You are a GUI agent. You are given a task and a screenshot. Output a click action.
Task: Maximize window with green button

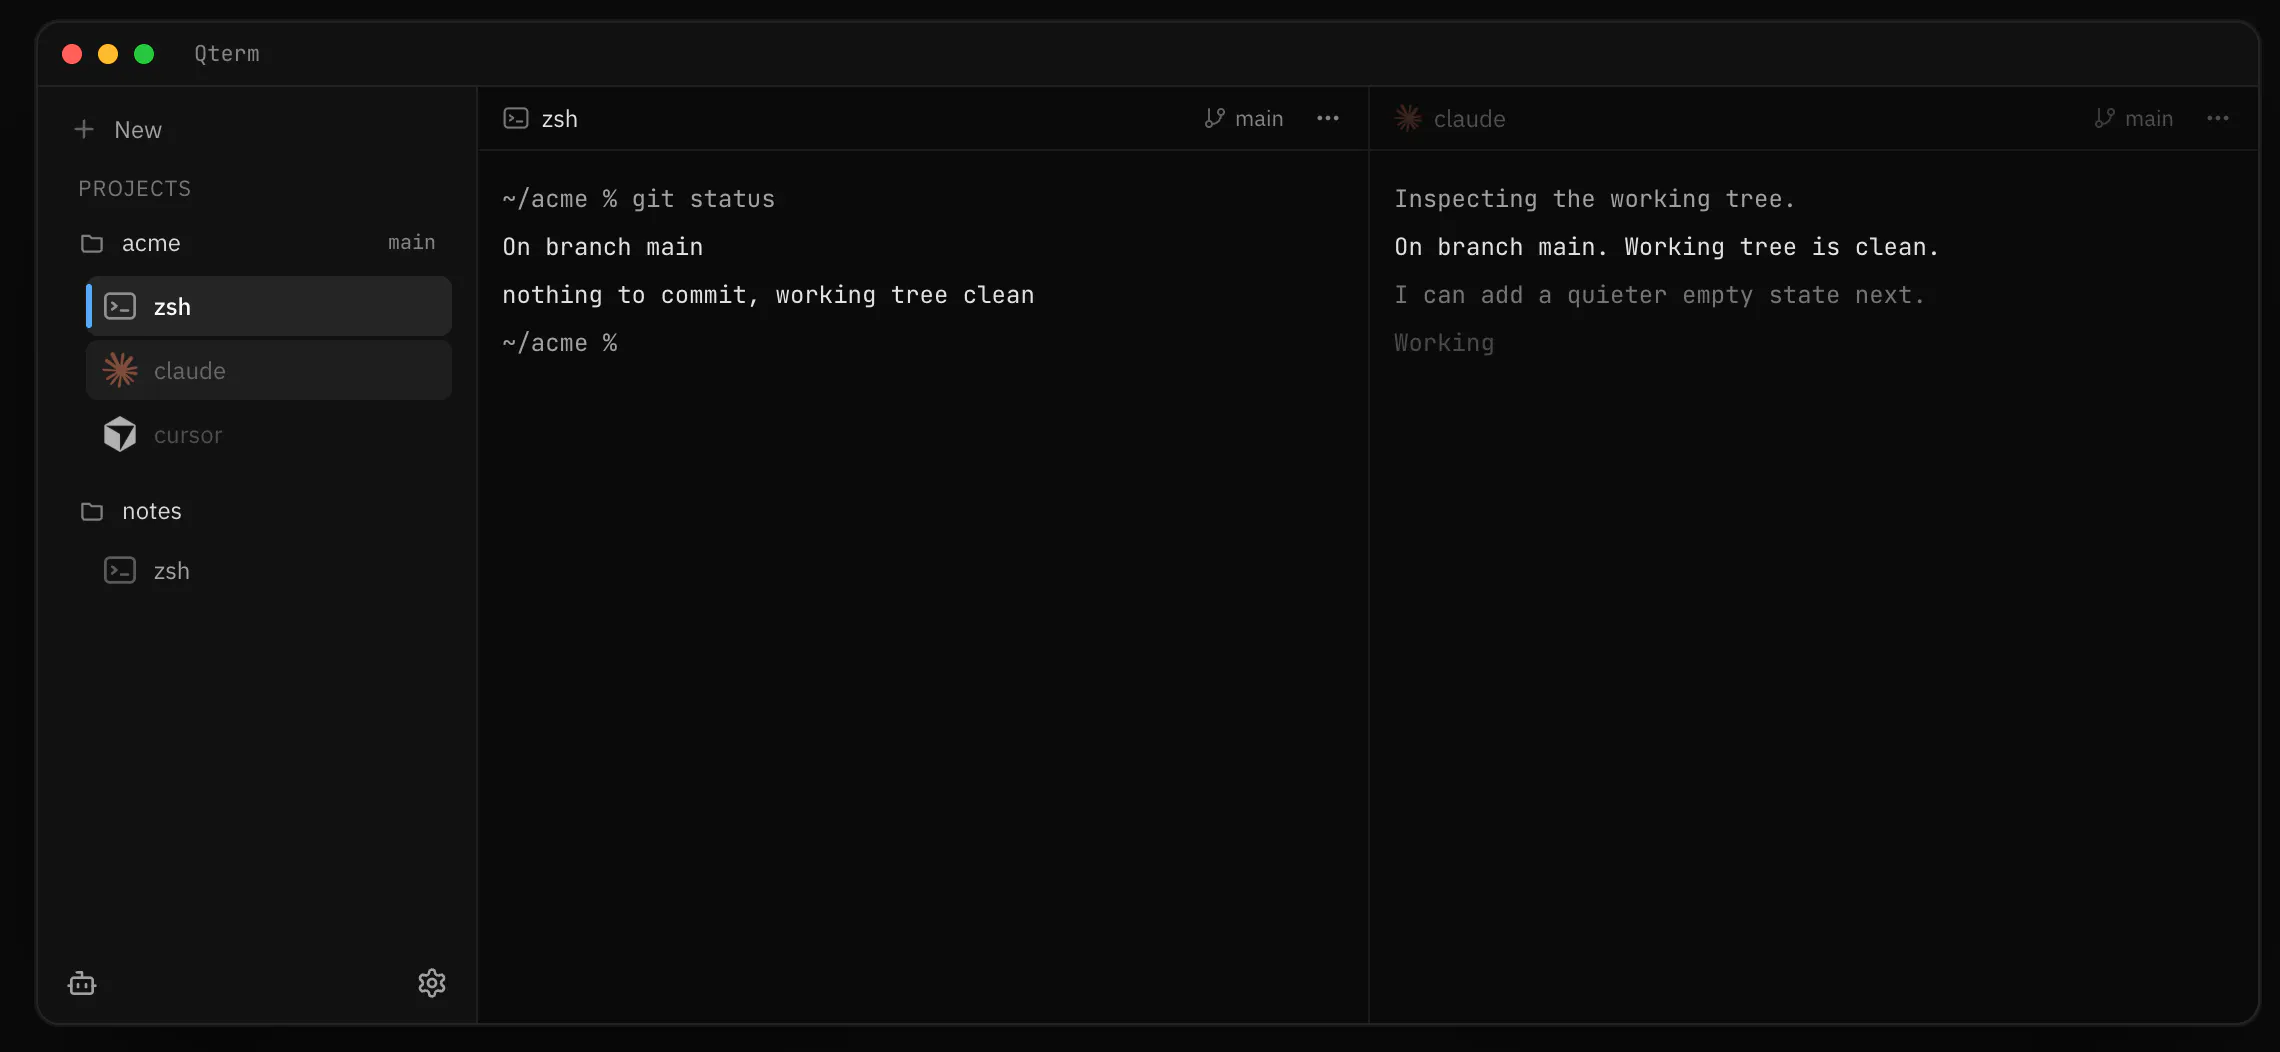(144, 54)
